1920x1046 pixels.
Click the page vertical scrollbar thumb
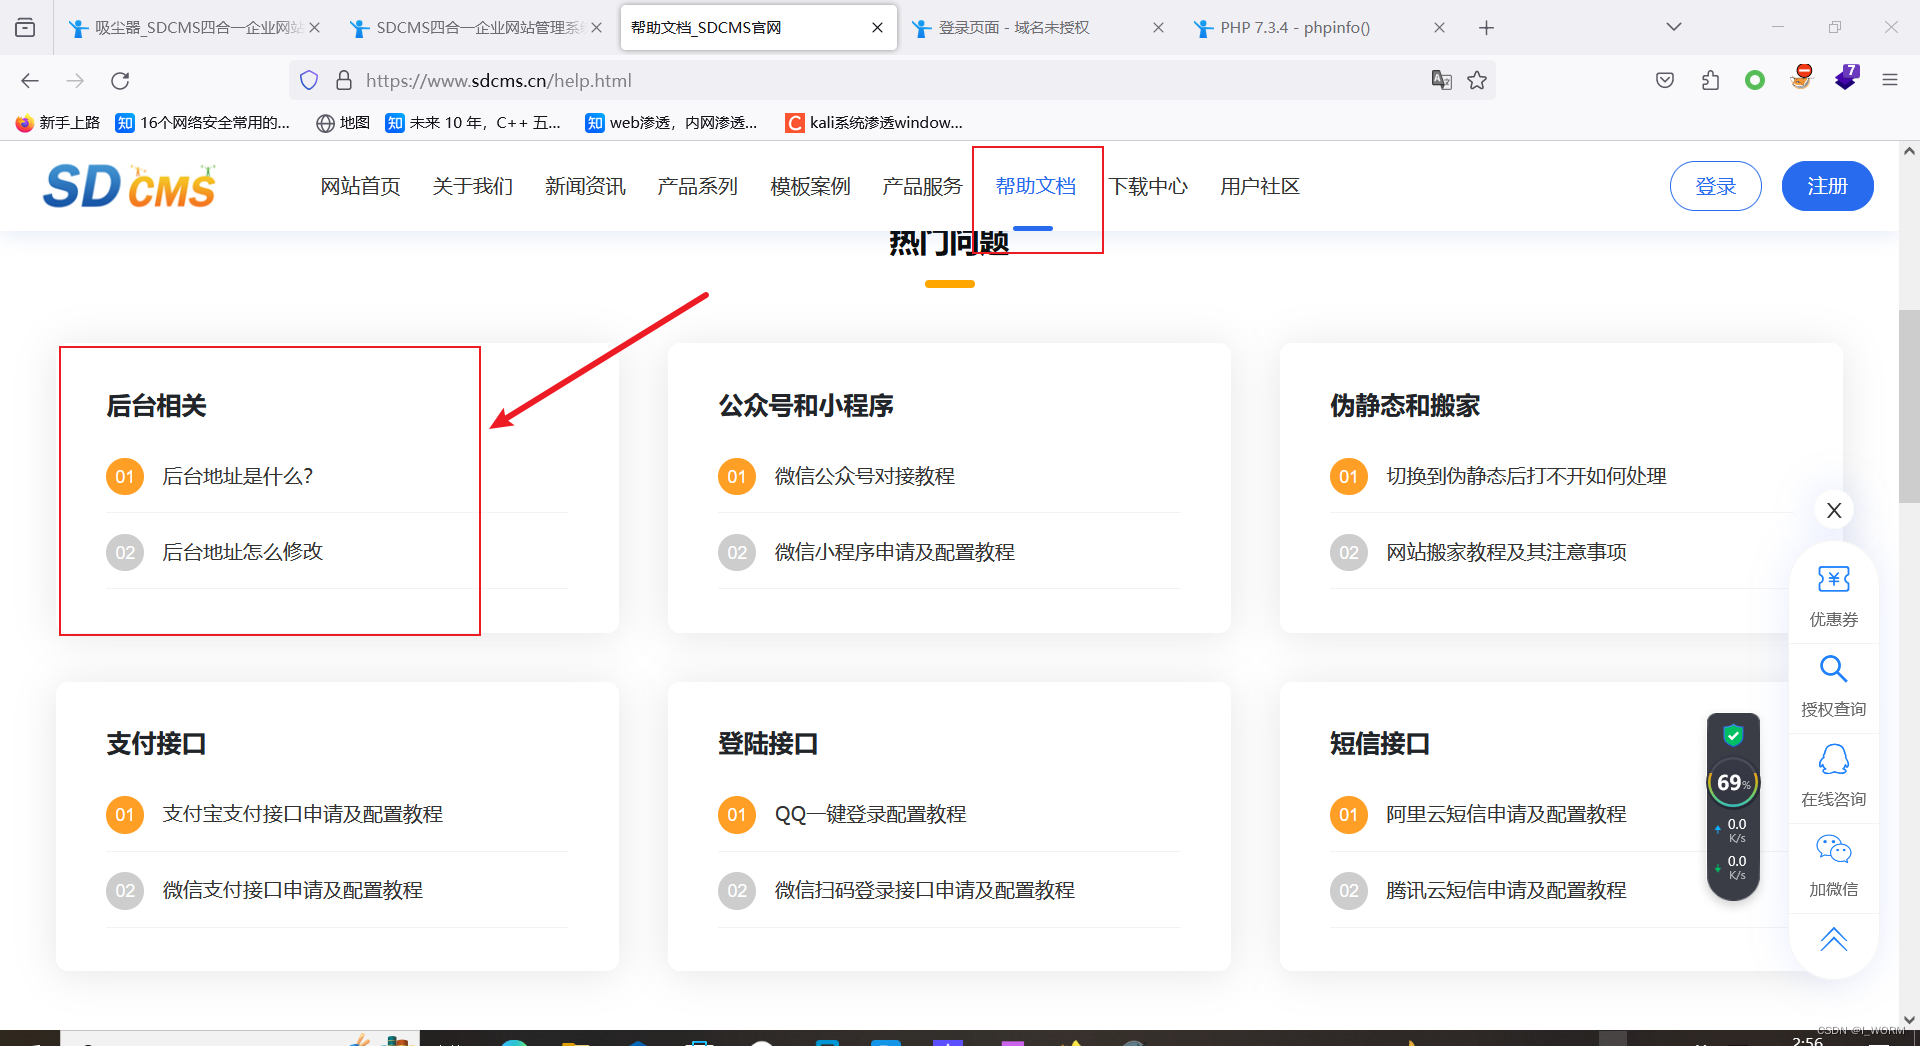(1908, 405)
